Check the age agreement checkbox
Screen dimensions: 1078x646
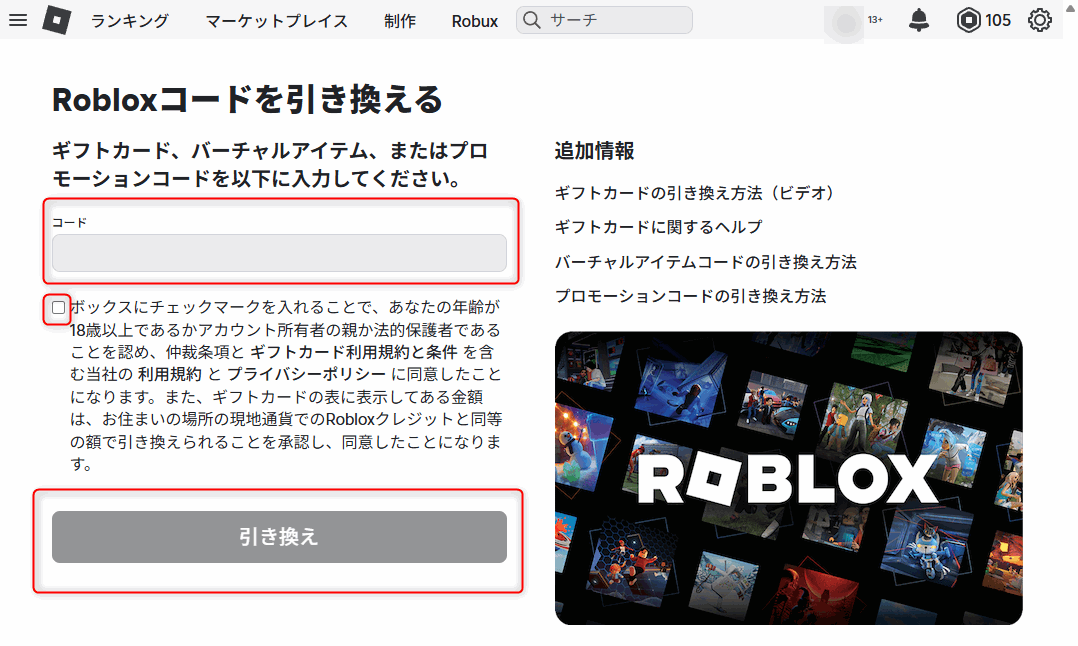pos(58,307)
